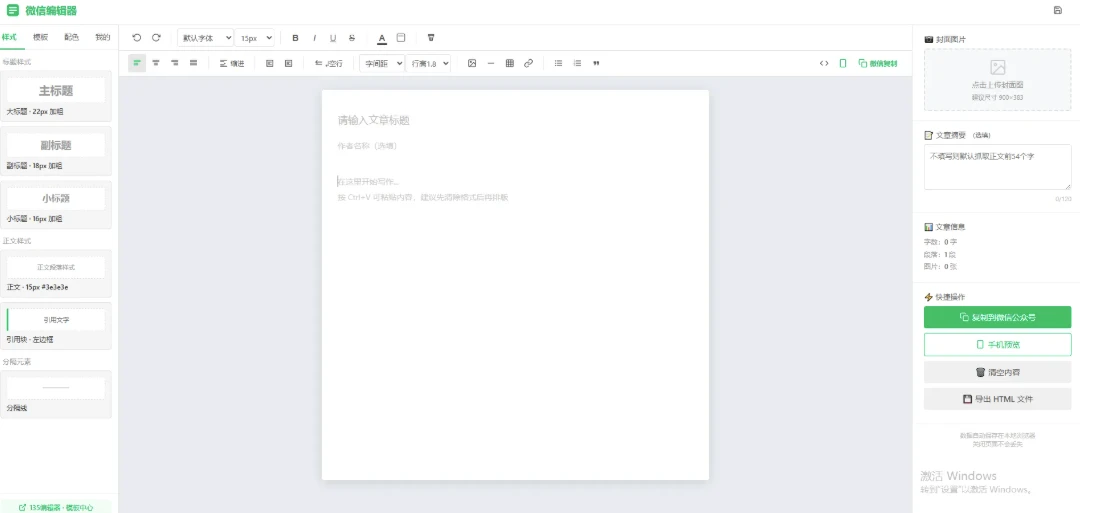Viewport: 1093px width, 513px height.
Task: Click the 标题样式 section label
Action: 17,62
